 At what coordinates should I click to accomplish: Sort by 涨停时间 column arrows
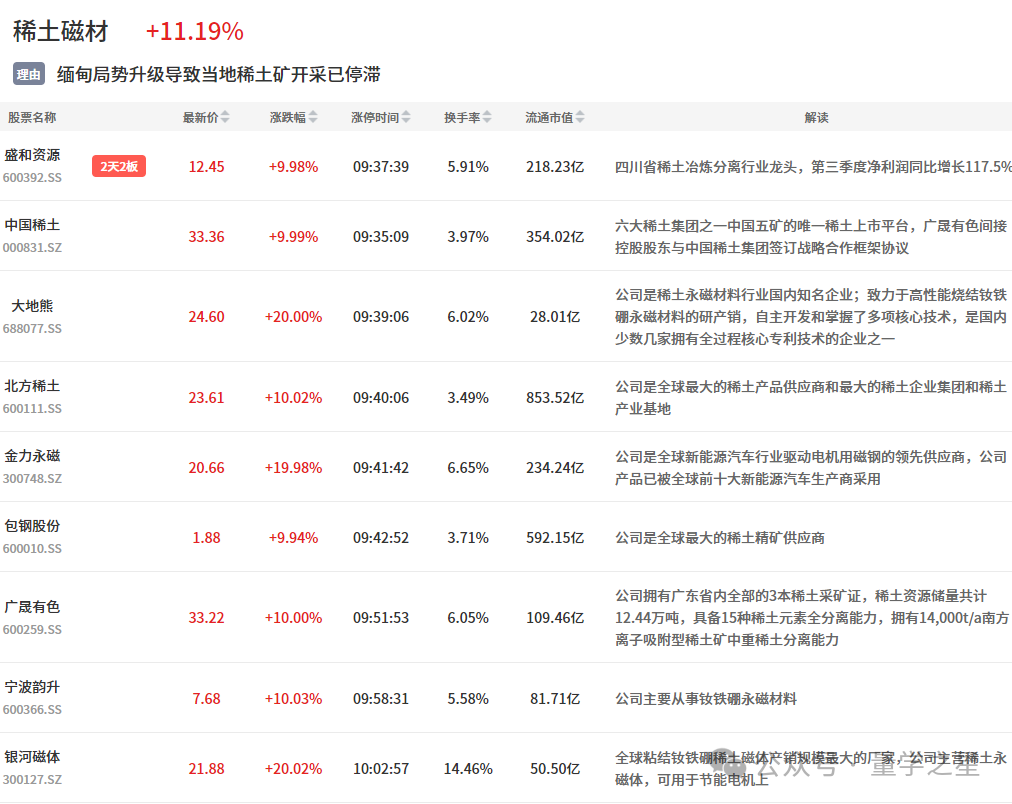pos(406,117)
